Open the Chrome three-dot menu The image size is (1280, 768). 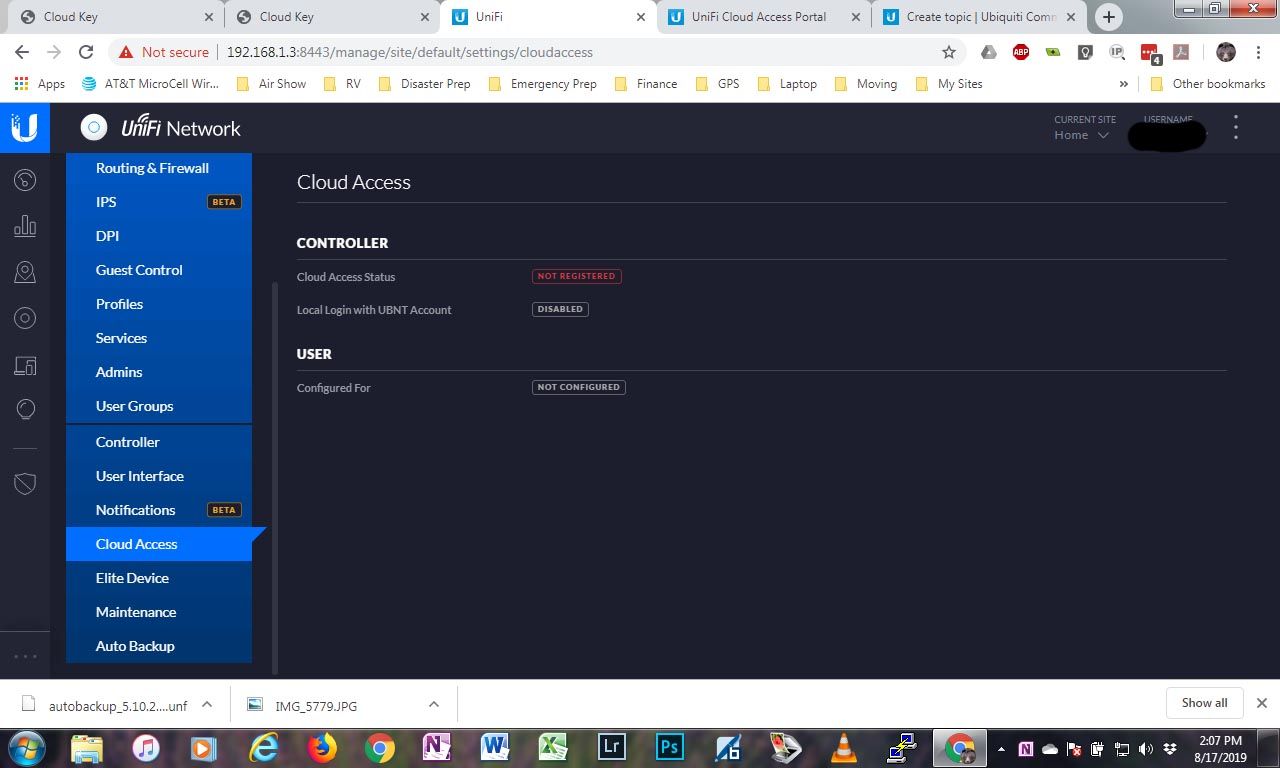tap(1257, 52)
